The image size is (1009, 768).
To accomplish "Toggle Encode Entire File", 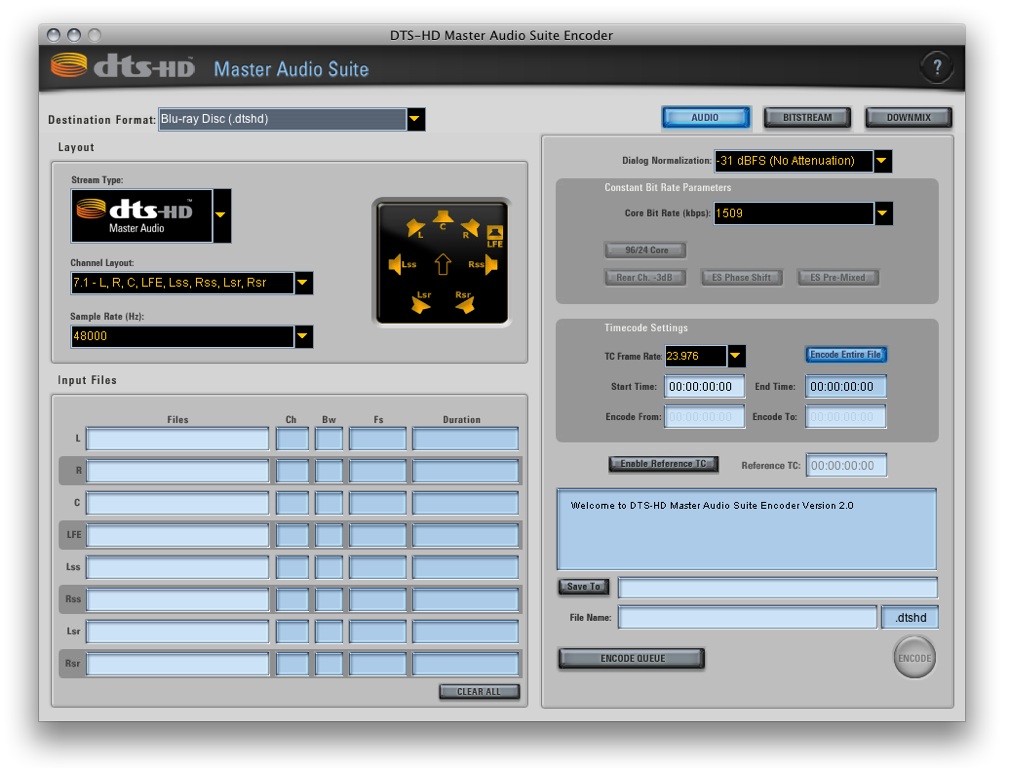I will tap(846, 355).
